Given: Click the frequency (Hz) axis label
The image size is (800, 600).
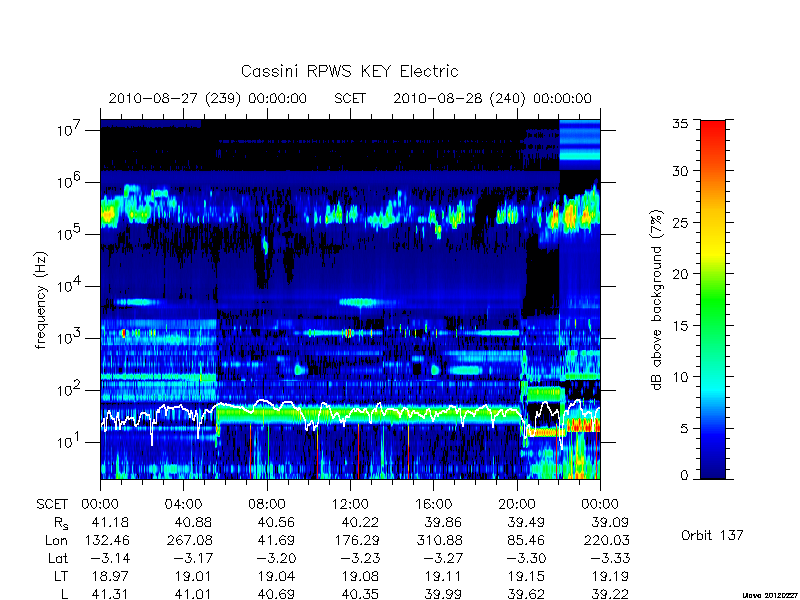Looking at the screenshot, I should tap(41, 300).
